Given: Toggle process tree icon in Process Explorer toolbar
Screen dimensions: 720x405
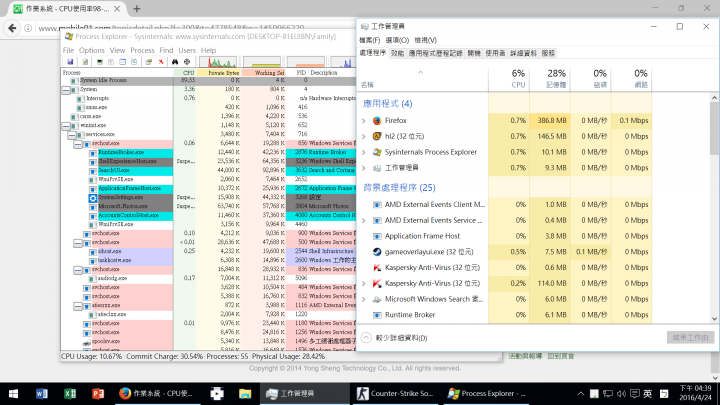Looking at the screenshot, I should pyautogui.click(x=111, y=62).
